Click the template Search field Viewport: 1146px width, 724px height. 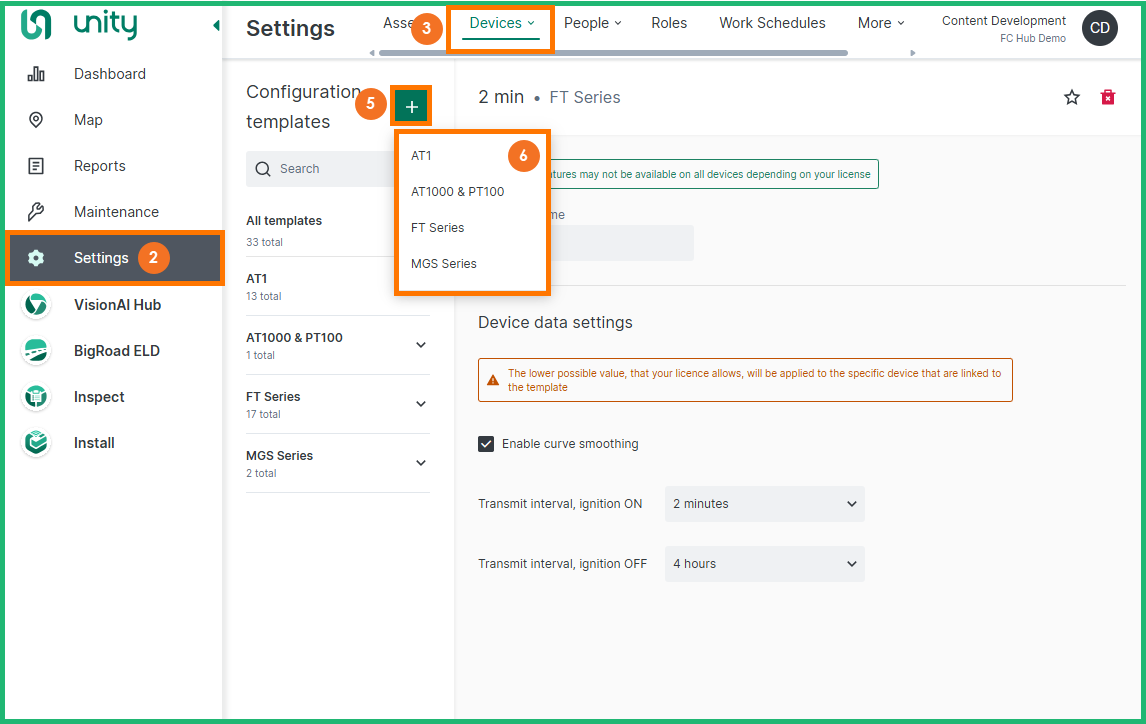(320, 169)
